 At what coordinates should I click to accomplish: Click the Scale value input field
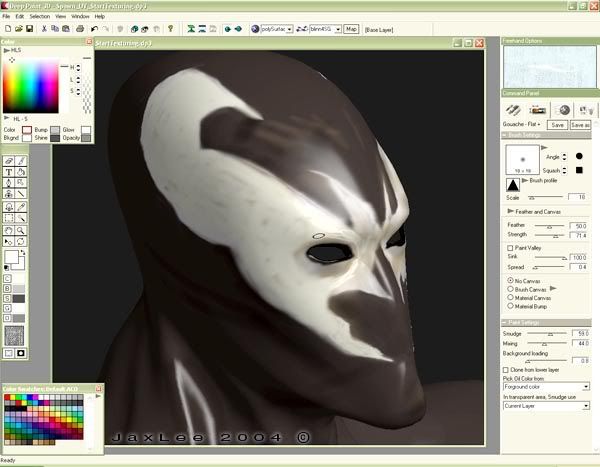click(577, 197)
